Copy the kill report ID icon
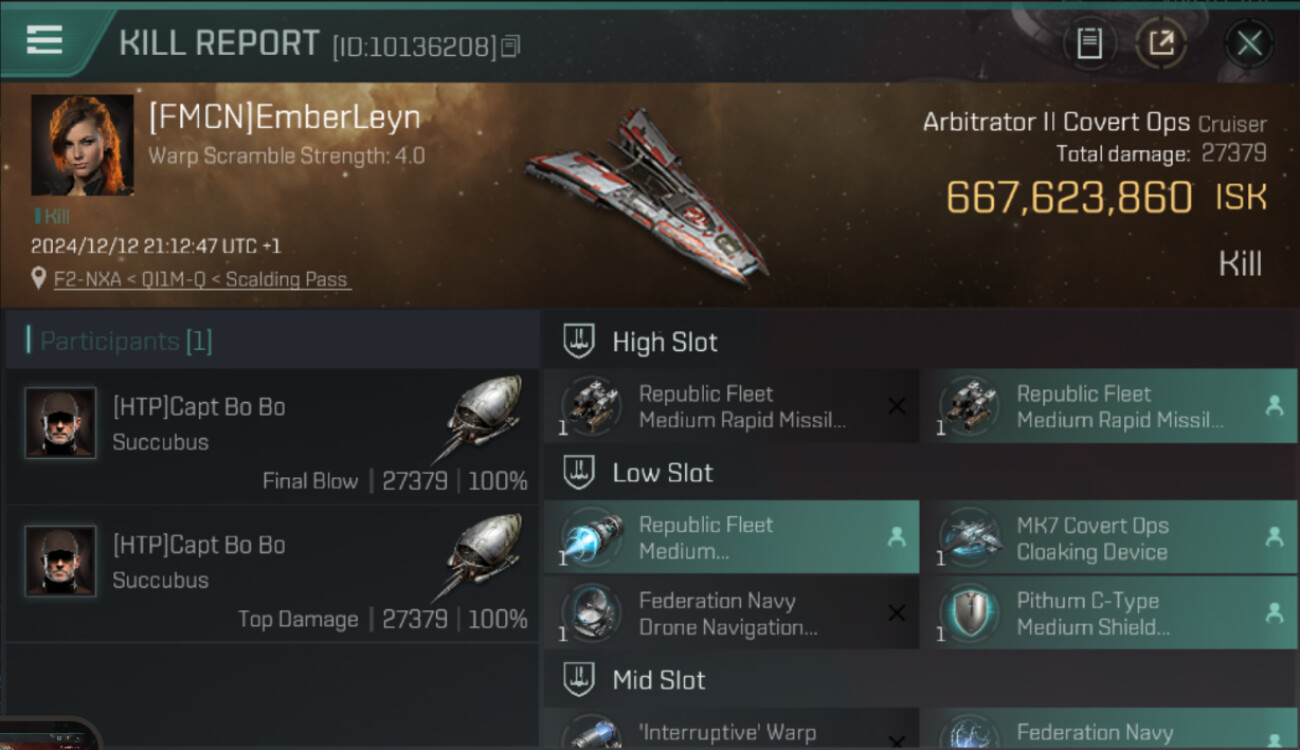This screenshot has height=750, width=1300. point(511,46)
